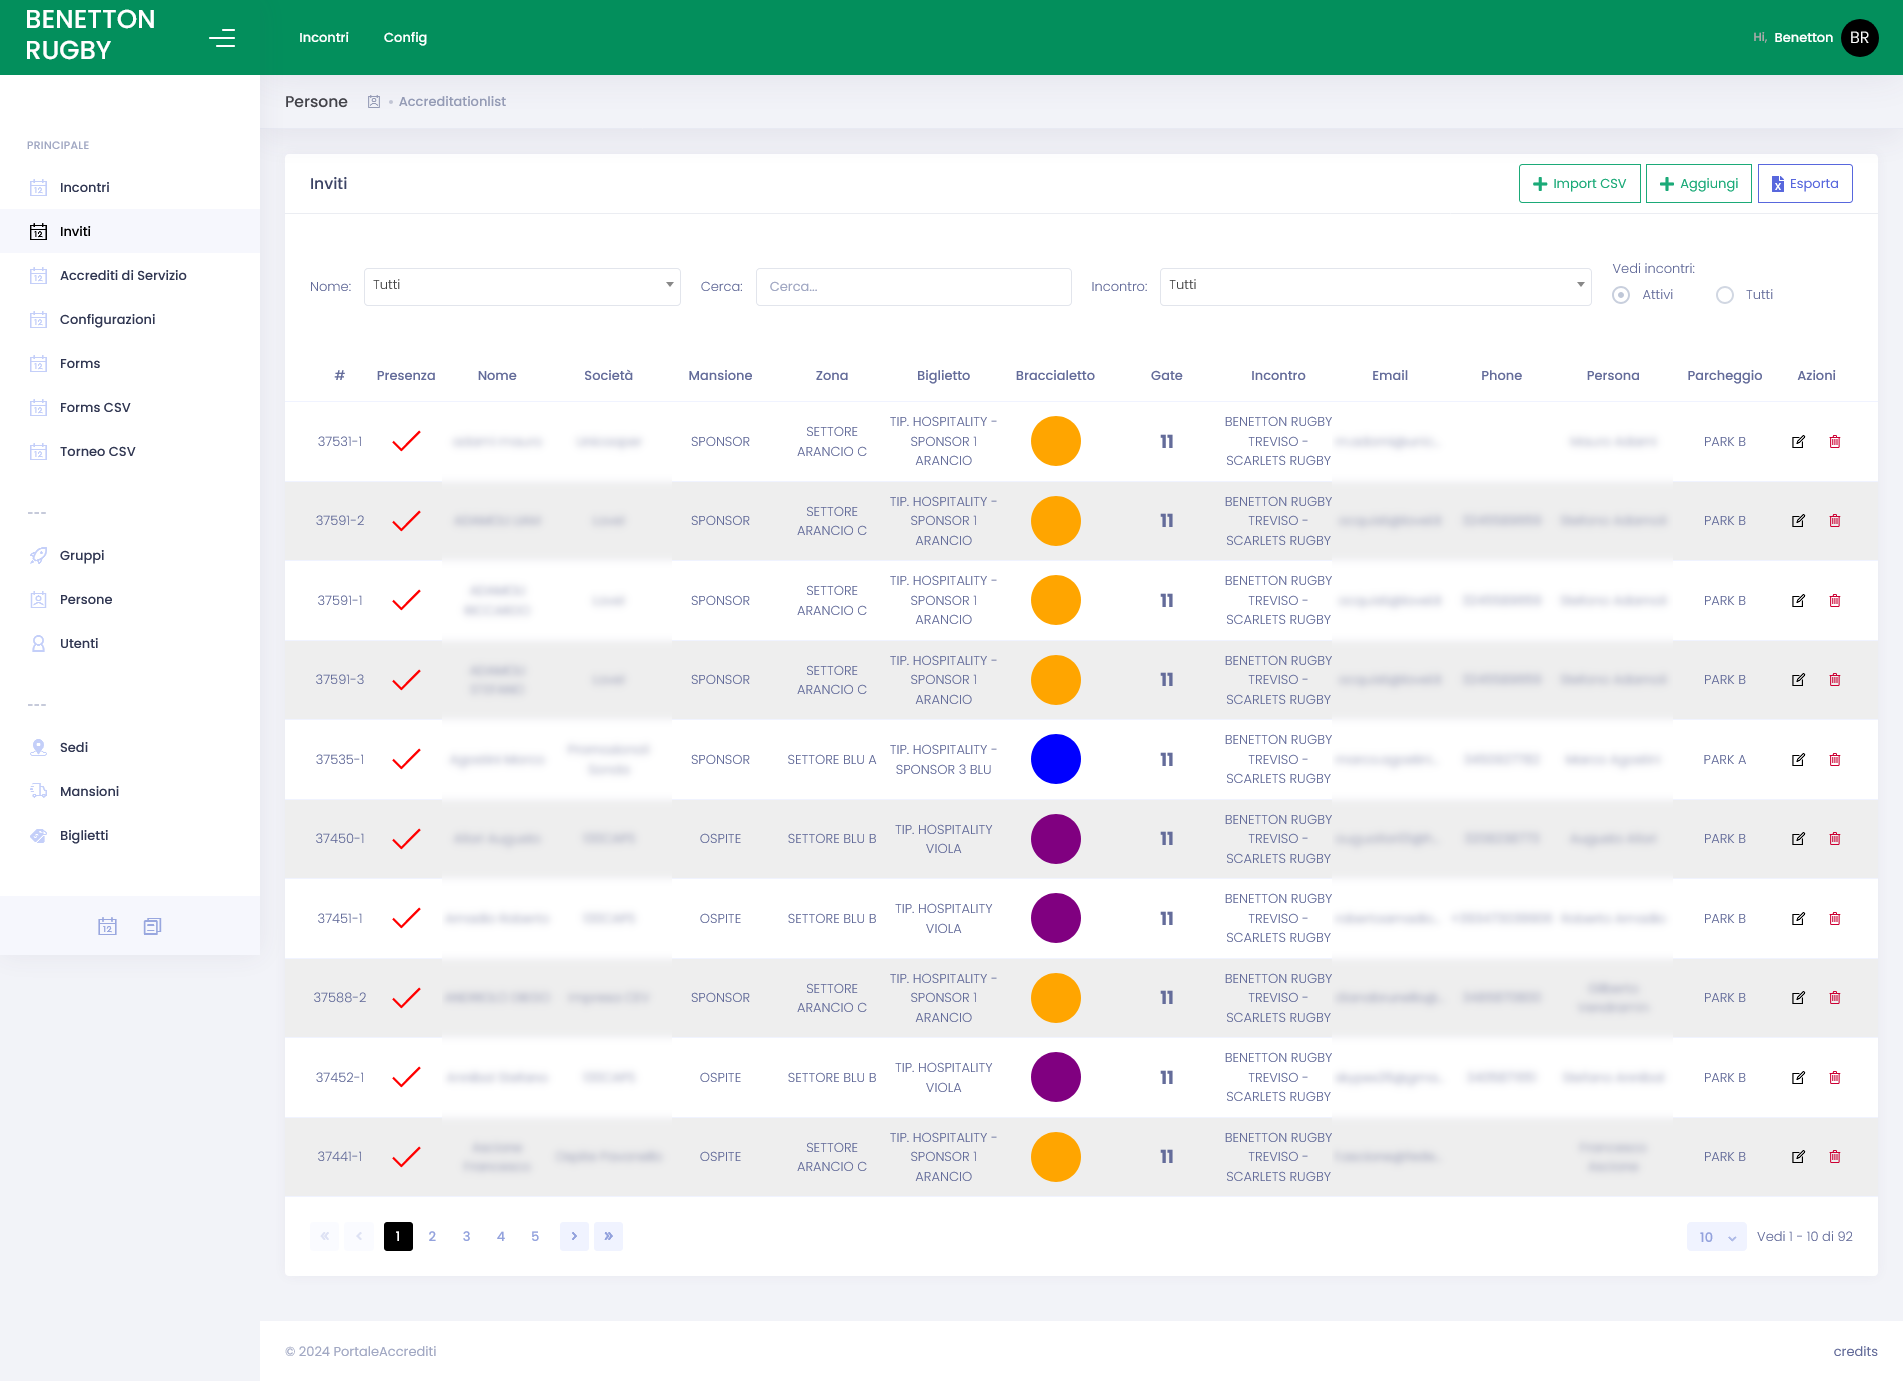Screen dimensions: 1903x1381
Task: Open edit for row 37591-3
Action: click(1798, 680)
